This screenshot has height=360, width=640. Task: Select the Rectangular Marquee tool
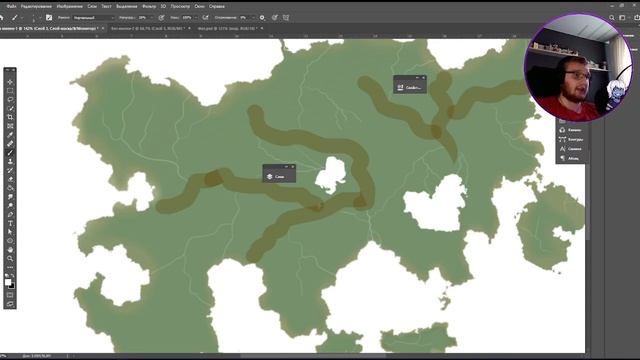[10, 91]
